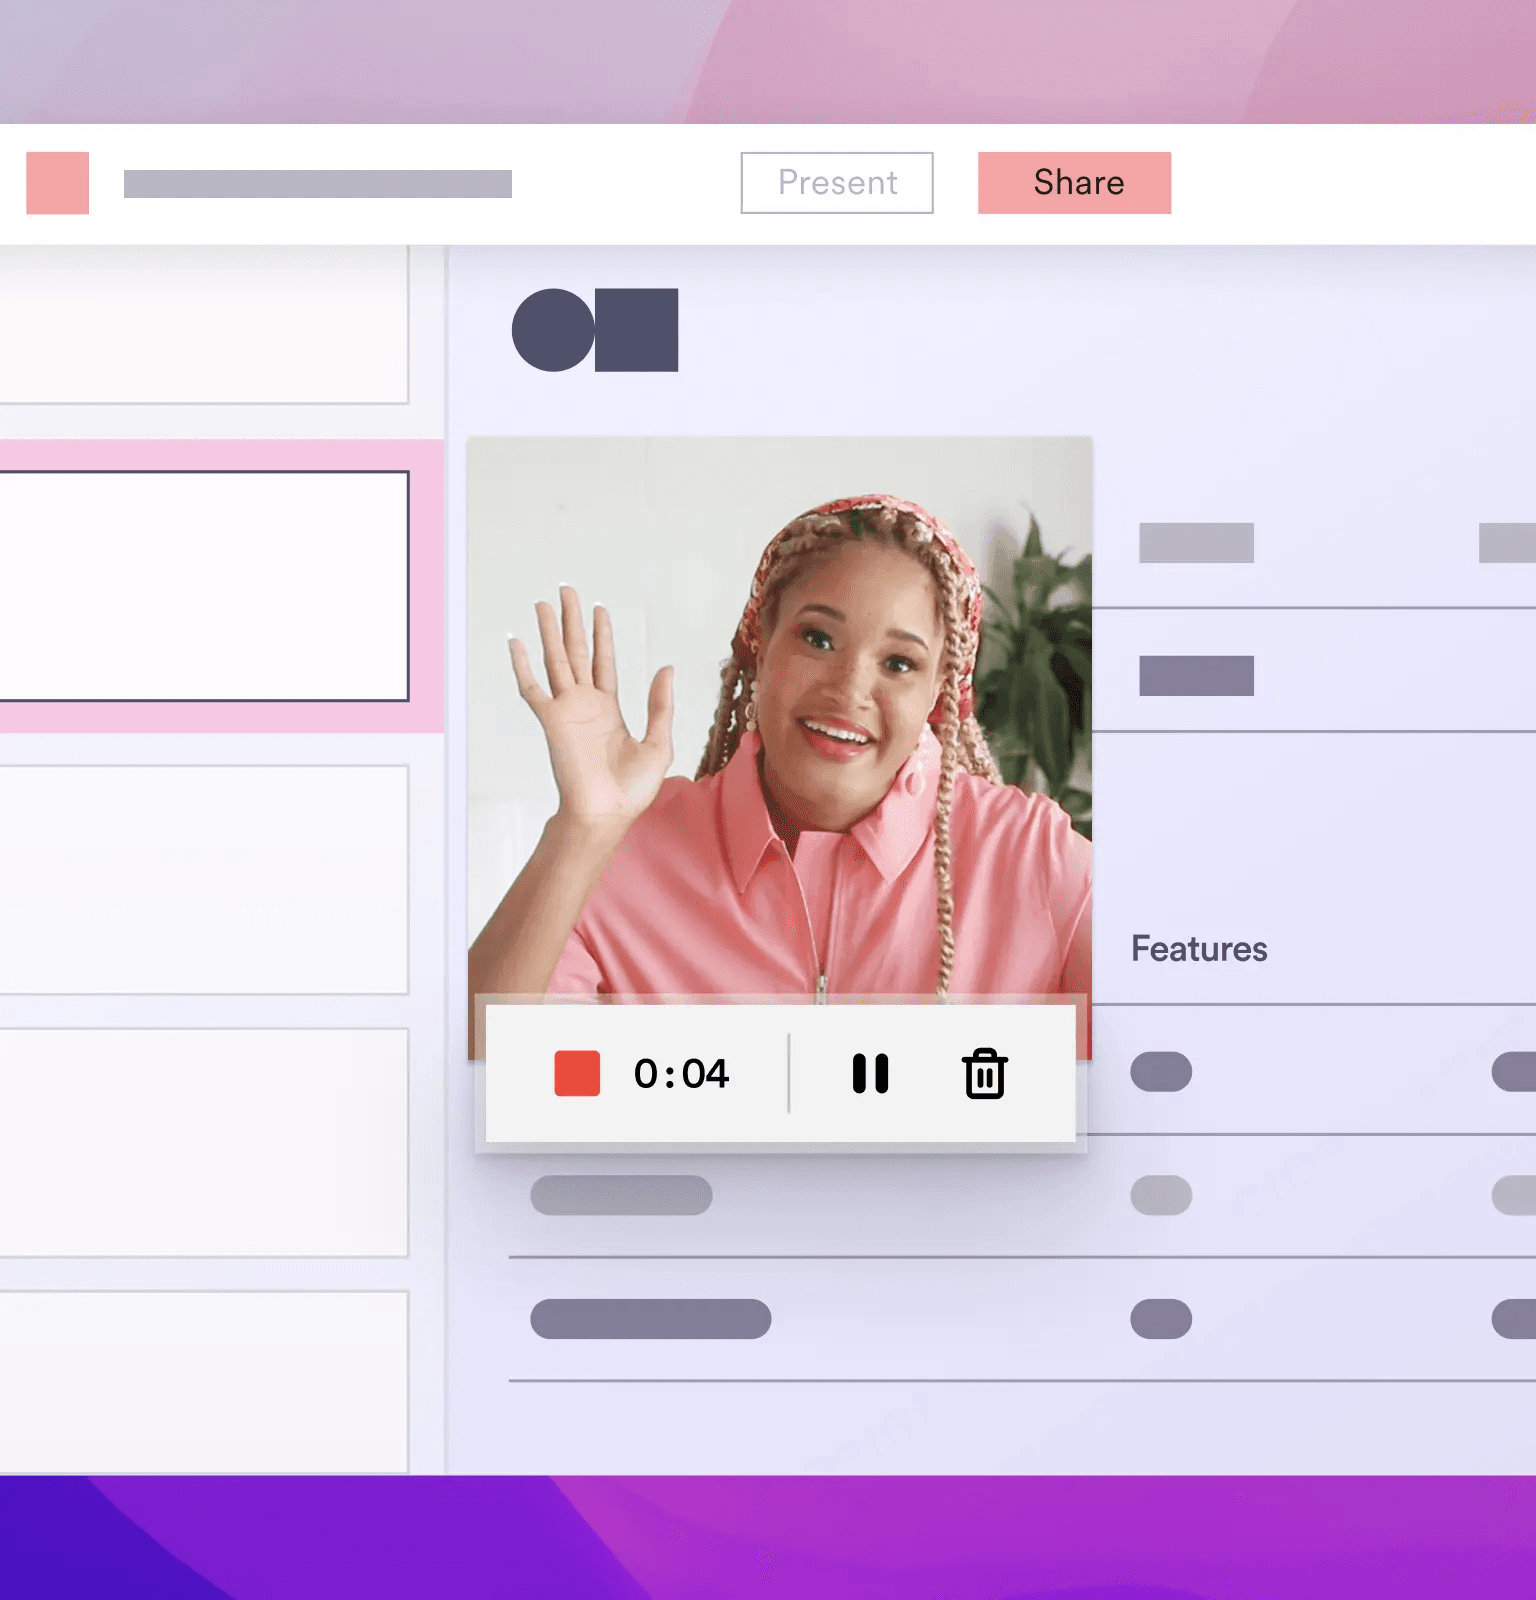
Task: Click the gray pill just below the recording toolbar
Action: coord(621,1196)
